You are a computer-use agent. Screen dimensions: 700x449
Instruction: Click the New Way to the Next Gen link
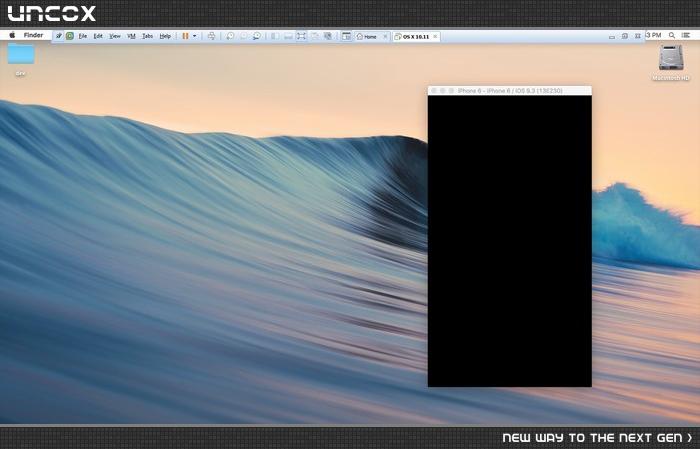point(598,438)
